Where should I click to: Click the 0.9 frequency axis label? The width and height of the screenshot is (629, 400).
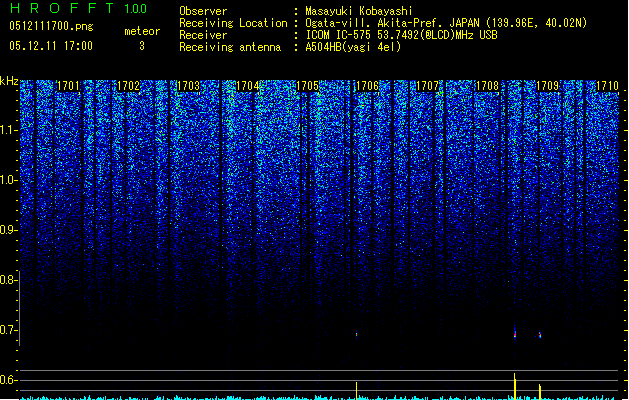[9, 230]
